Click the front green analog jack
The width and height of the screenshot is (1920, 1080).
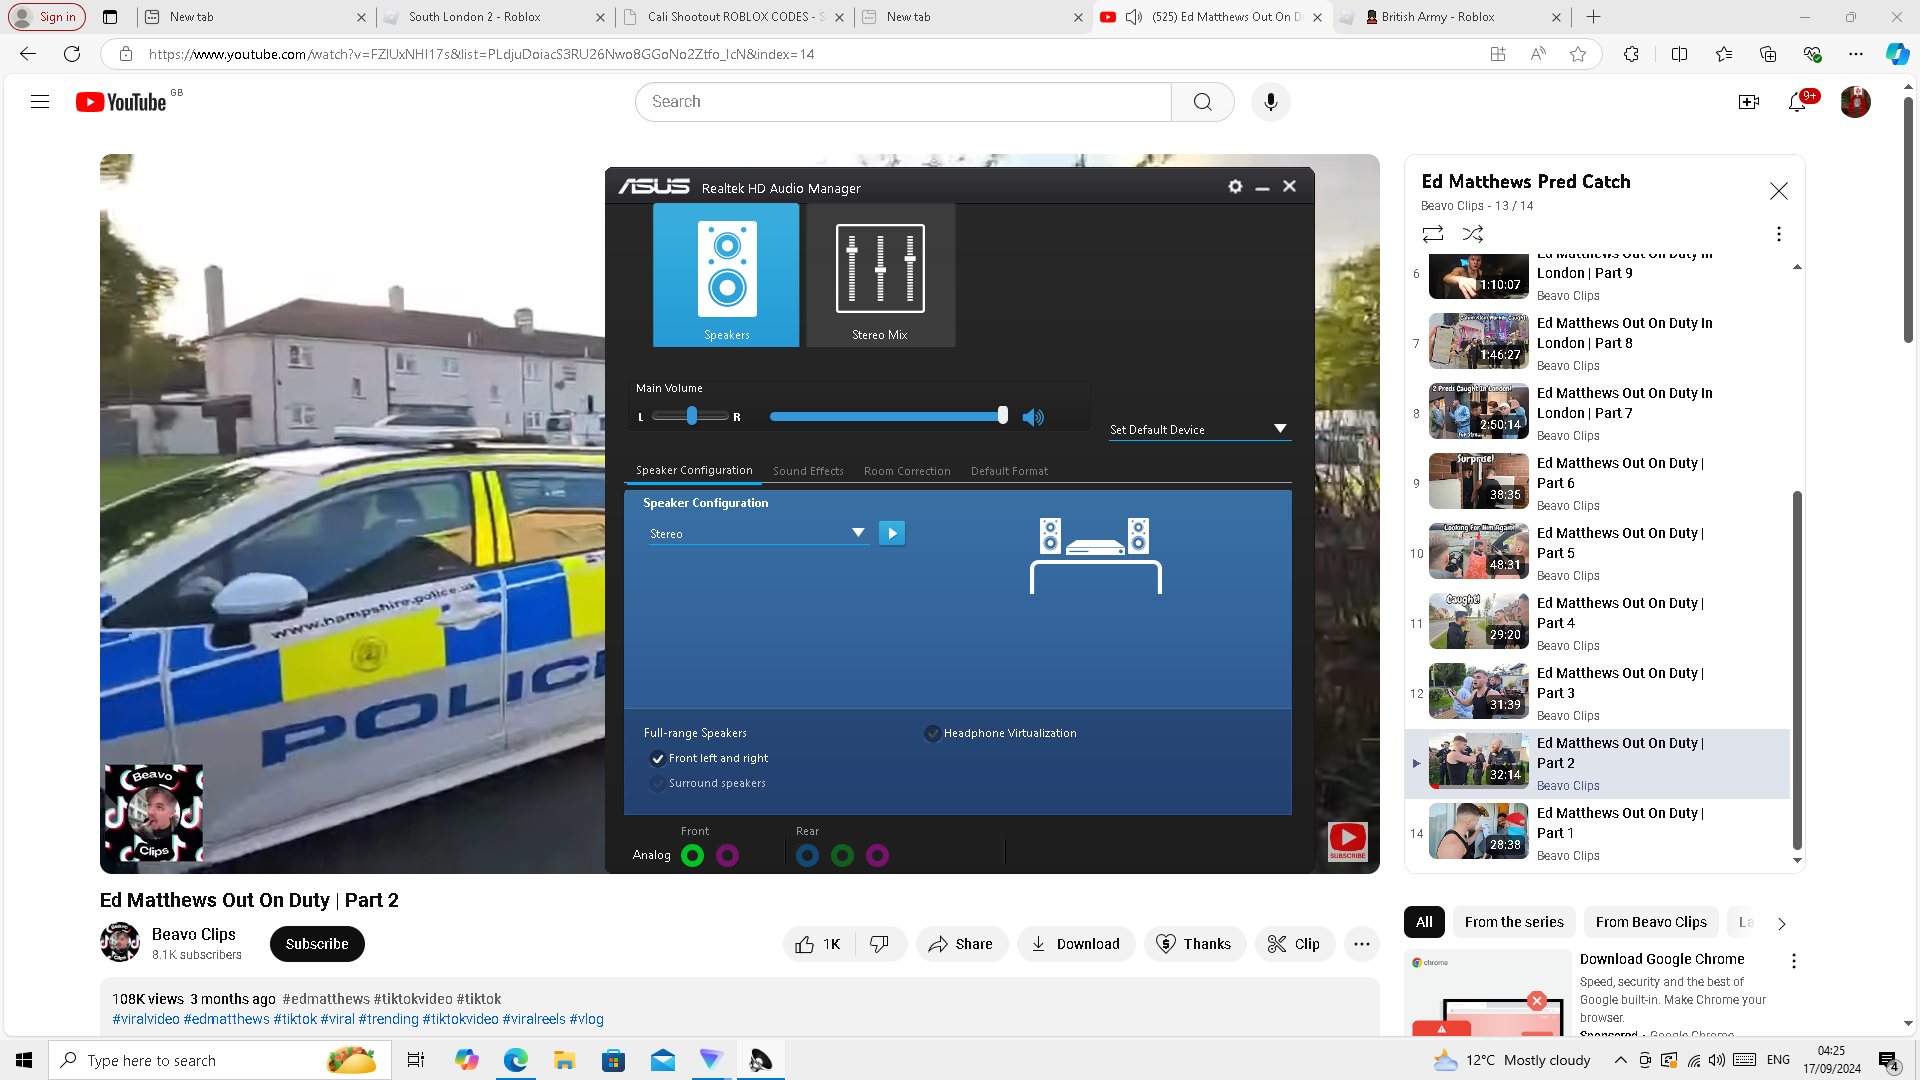(692, 855)
